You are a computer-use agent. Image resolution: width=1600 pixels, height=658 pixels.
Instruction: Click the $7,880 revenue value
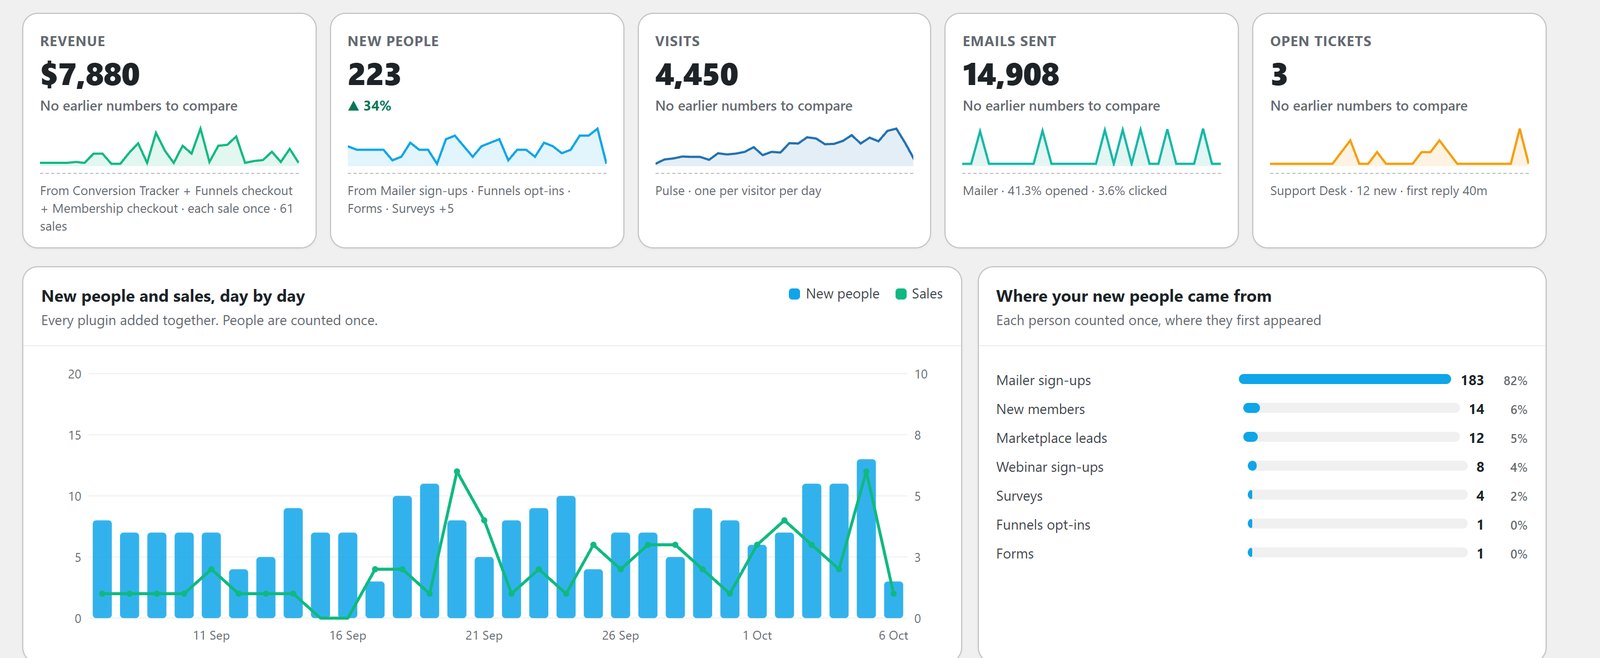[x=90, y=74]
